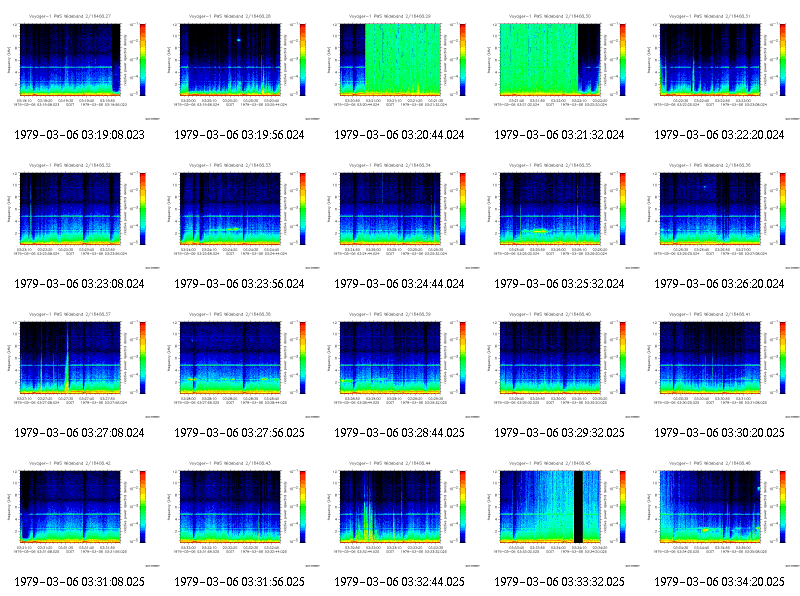Click caption text 1979-03-06 03:22:20.024
The height and width of the screenshot is (596, 800).
719,135
